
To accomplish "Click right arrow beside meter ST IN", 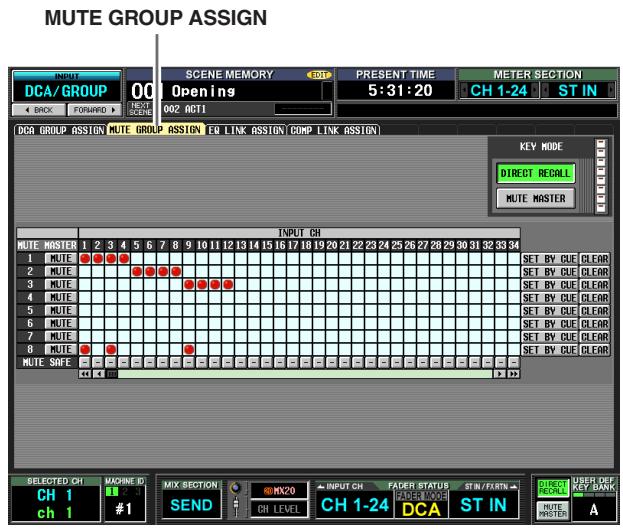I will coord(611,91).
